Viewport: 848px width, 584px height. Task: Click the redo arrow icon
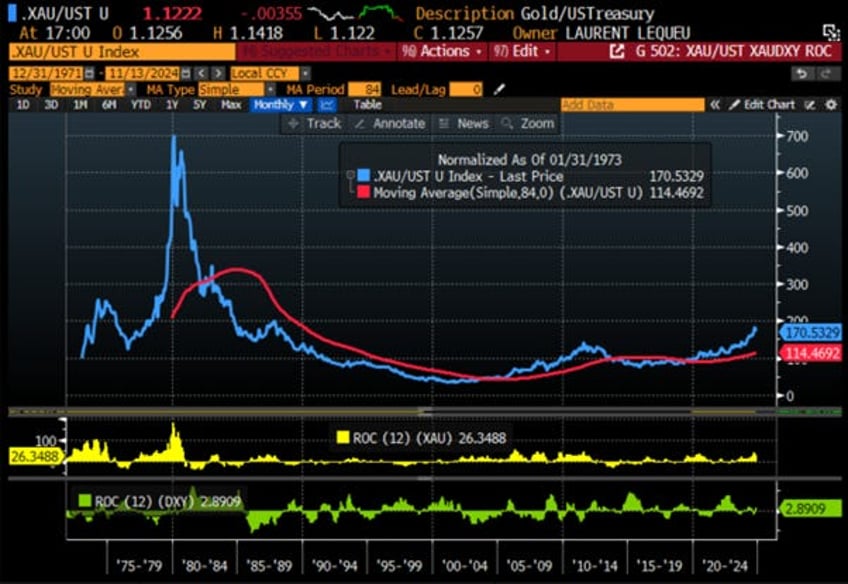coord(826,74)
